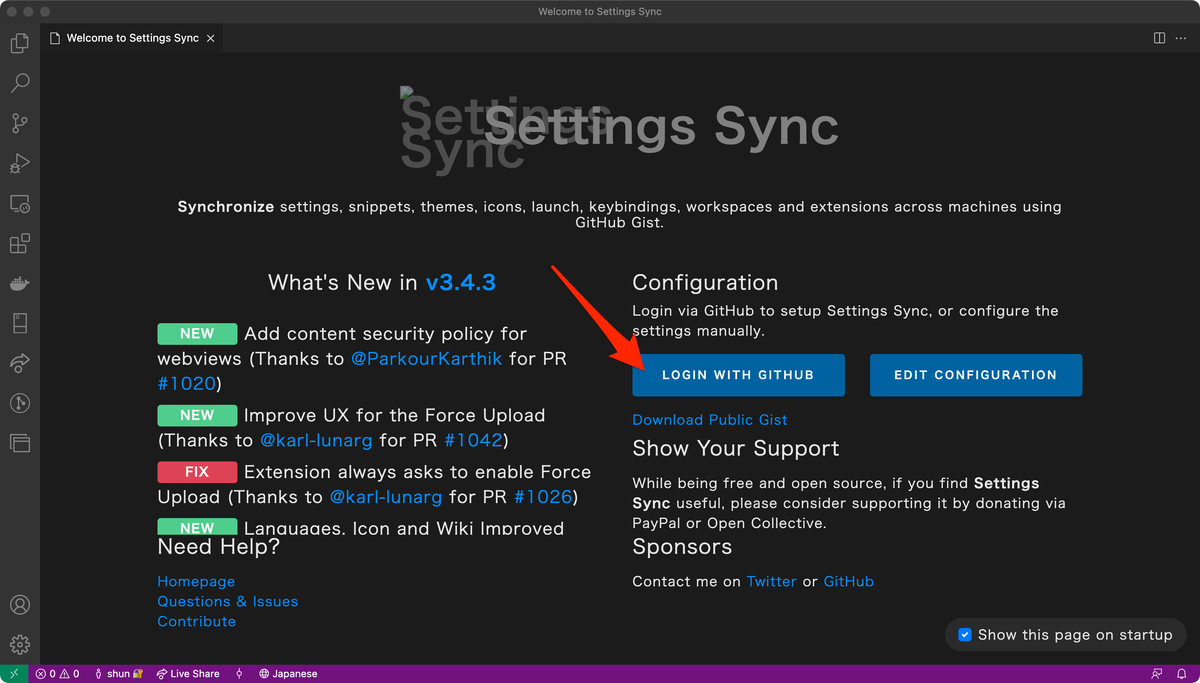The image size is (1200, 683).
Task: Click the Japanese language status item
Action: point(288,674)
